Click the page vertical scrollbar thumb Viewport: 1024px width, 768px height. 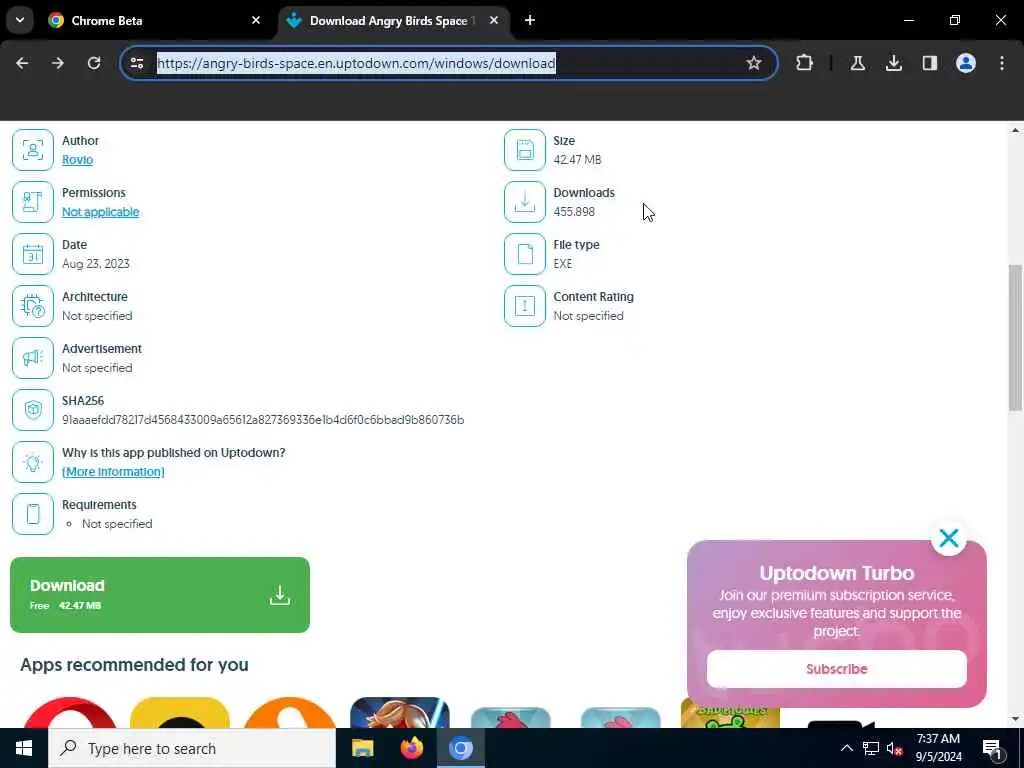pyautogui.click(x=1015, y=338)
